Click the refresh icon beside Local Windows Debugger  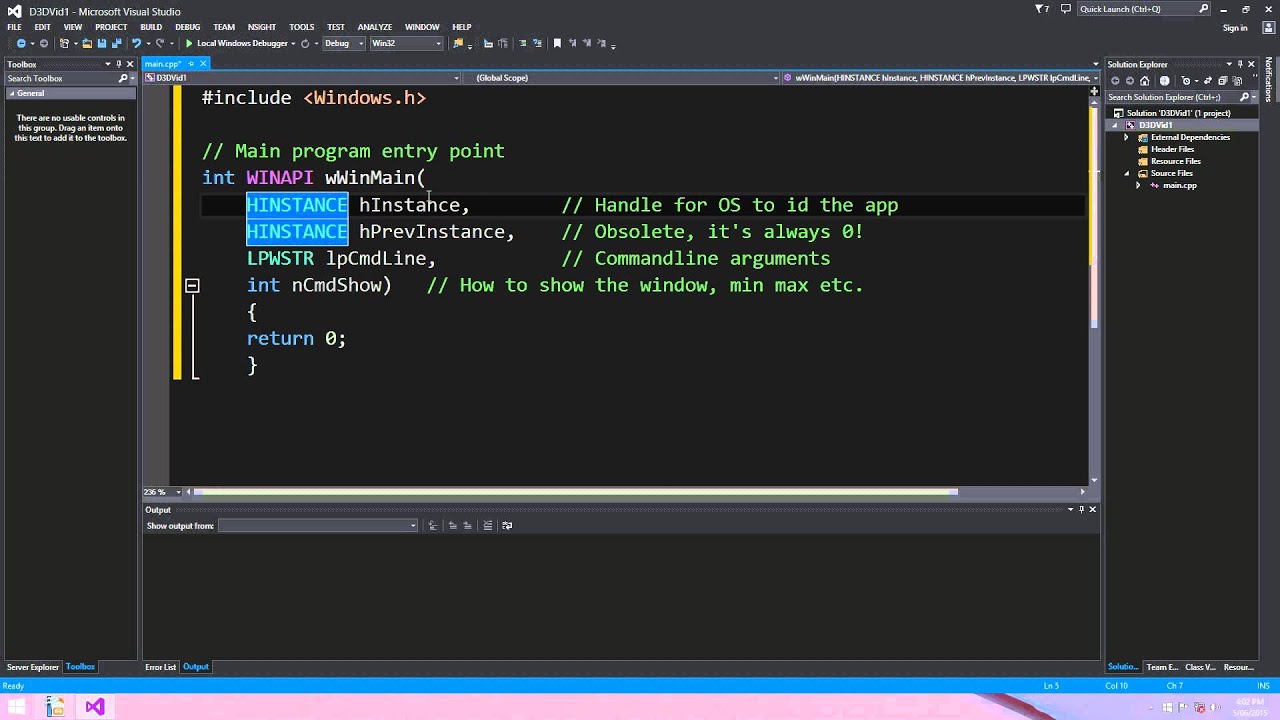305,44
